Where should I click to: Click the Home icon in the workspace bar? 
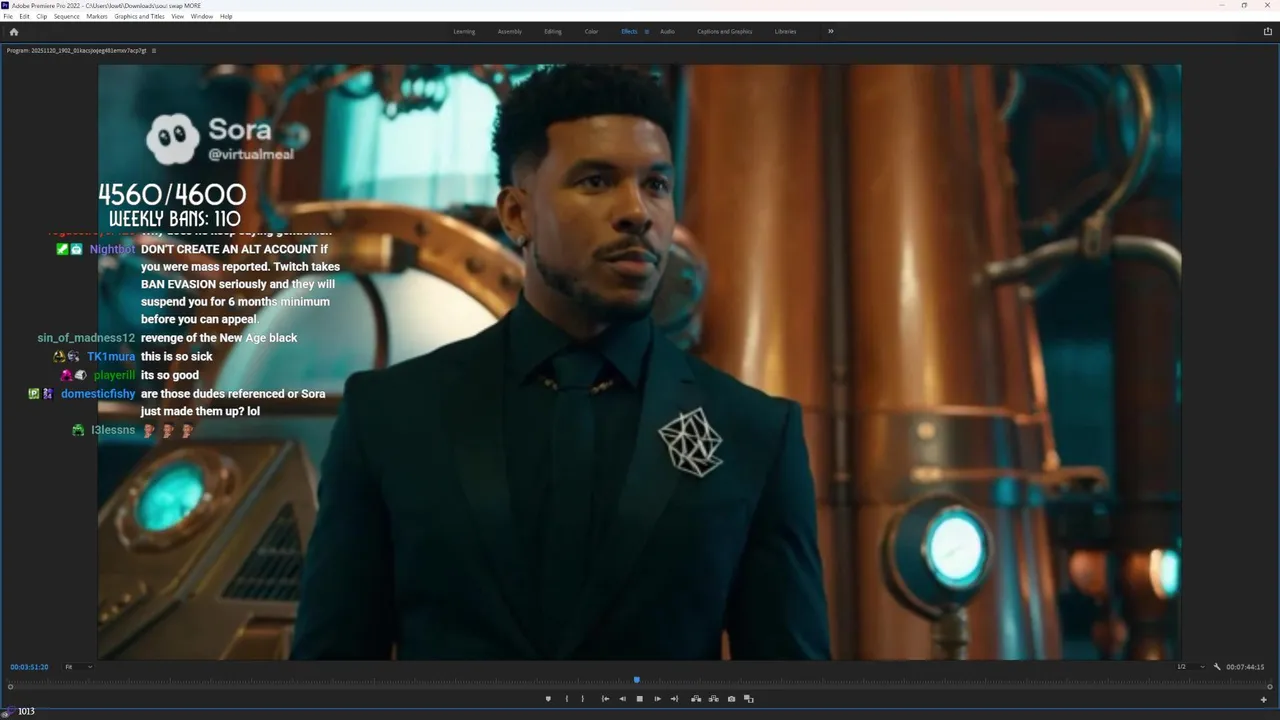(13, 31)
